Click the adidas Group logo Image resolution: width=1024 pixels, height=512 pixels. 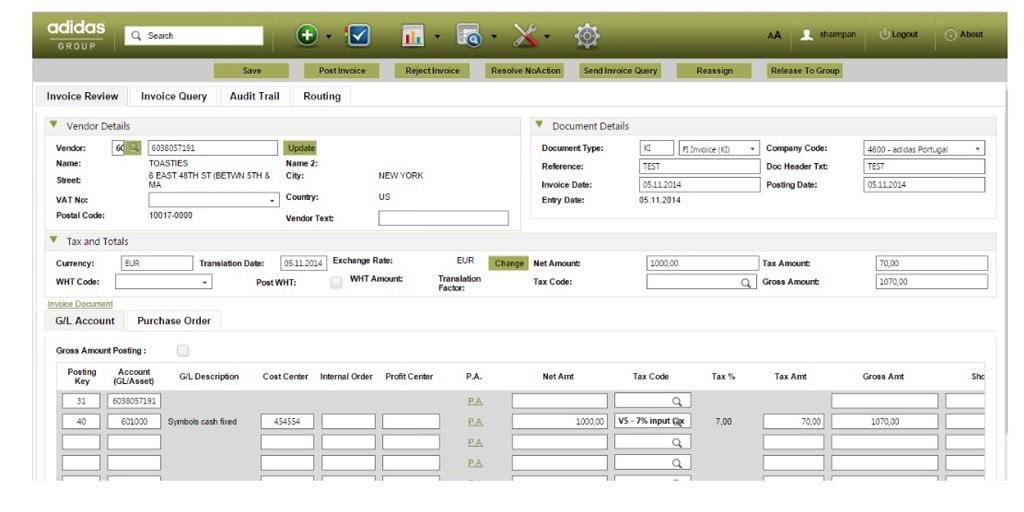pos(76,35)
